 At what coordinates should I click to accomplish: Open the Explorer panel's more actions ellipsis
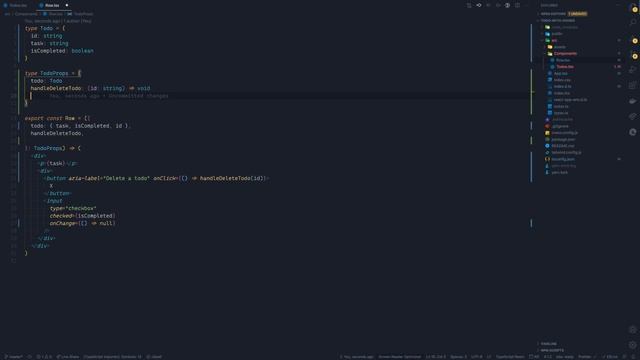(x=619, y=5)
